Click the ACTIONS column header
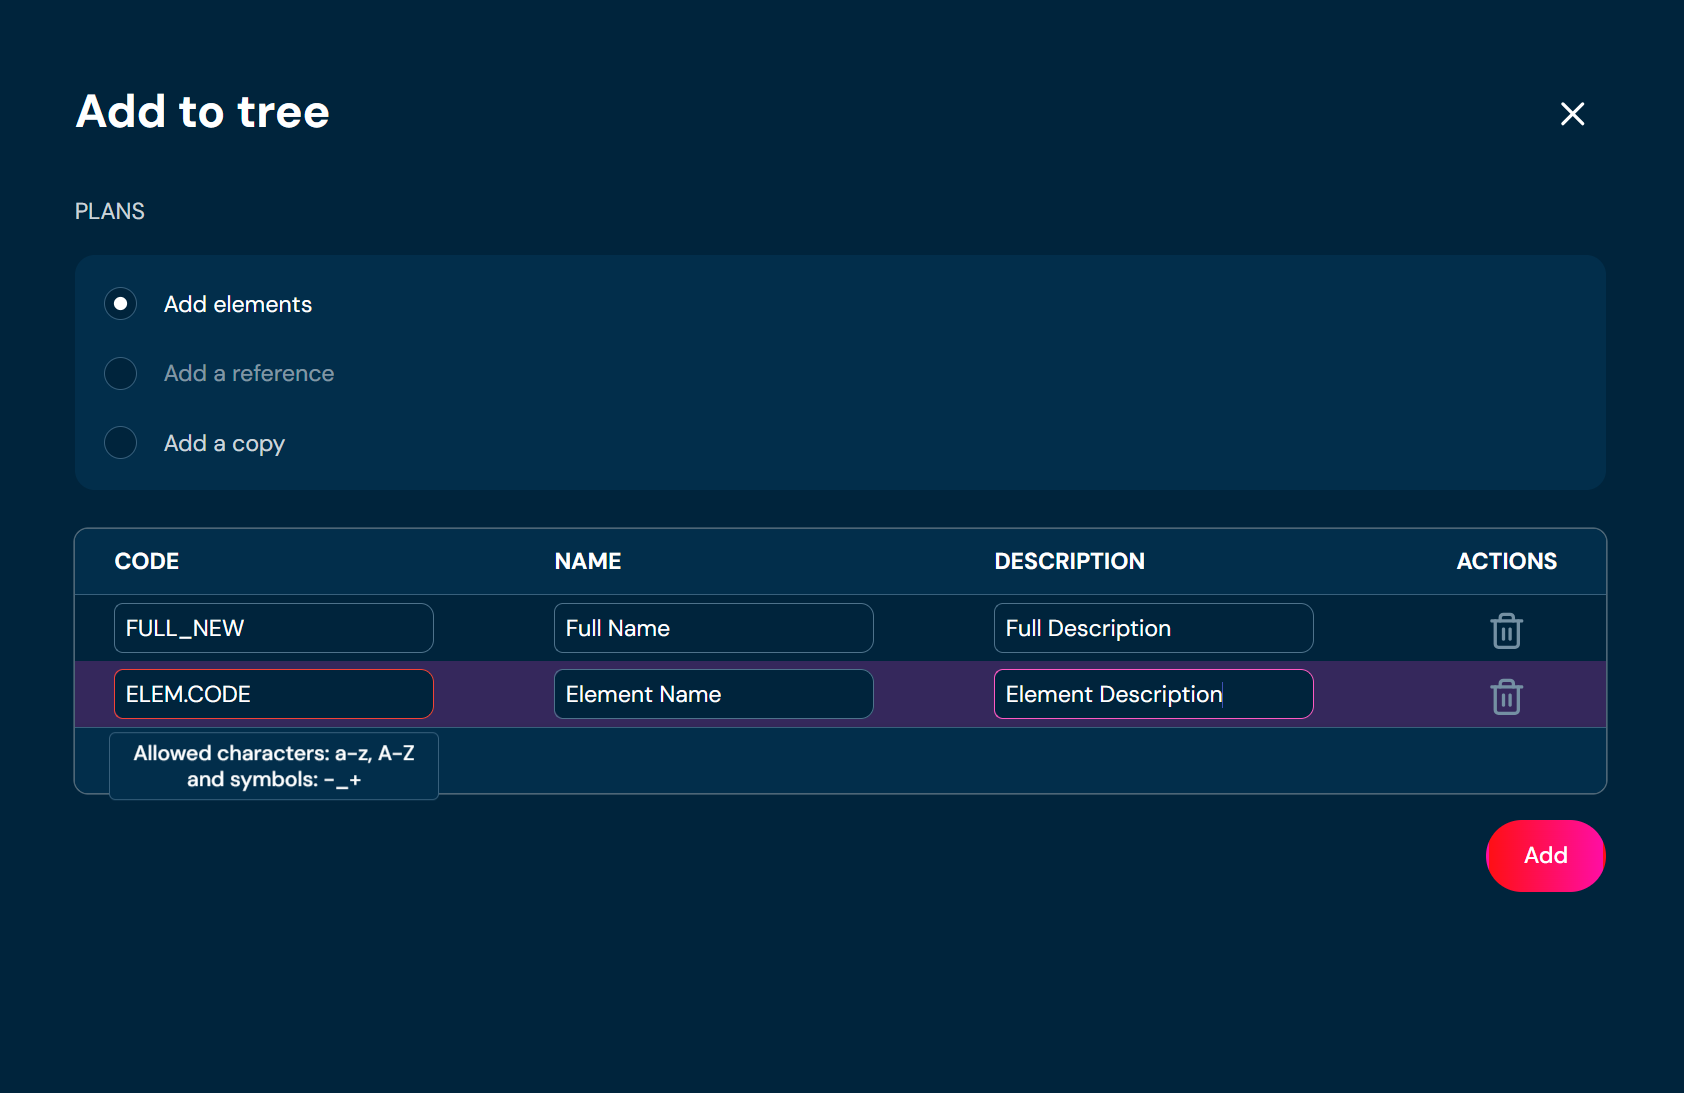This screenshot has width=1684, height=1093. (1506, 561)
